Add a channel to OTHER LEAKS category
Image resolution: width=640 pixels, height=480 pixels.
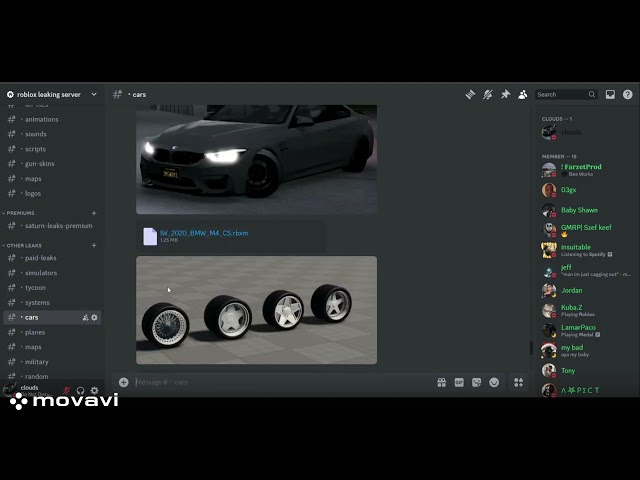tap(94, 245)
